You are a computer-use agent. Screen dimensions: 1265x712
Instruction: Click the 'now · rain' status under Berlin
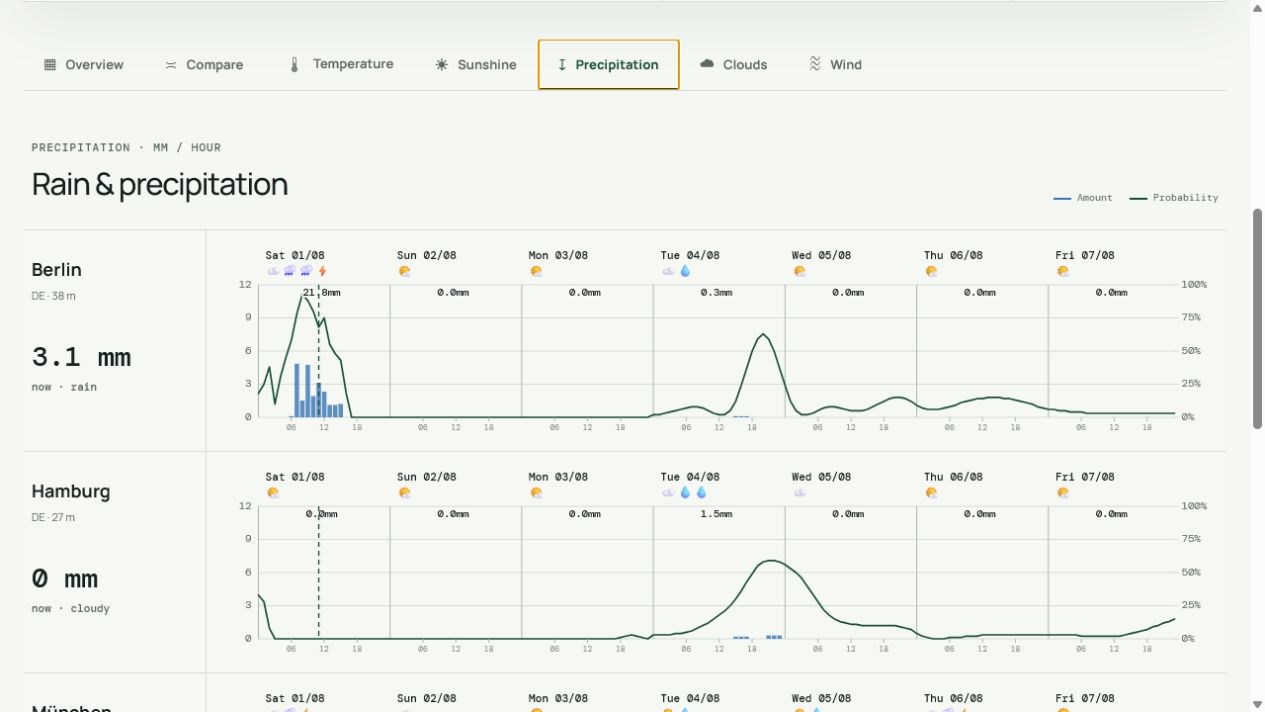64,387
